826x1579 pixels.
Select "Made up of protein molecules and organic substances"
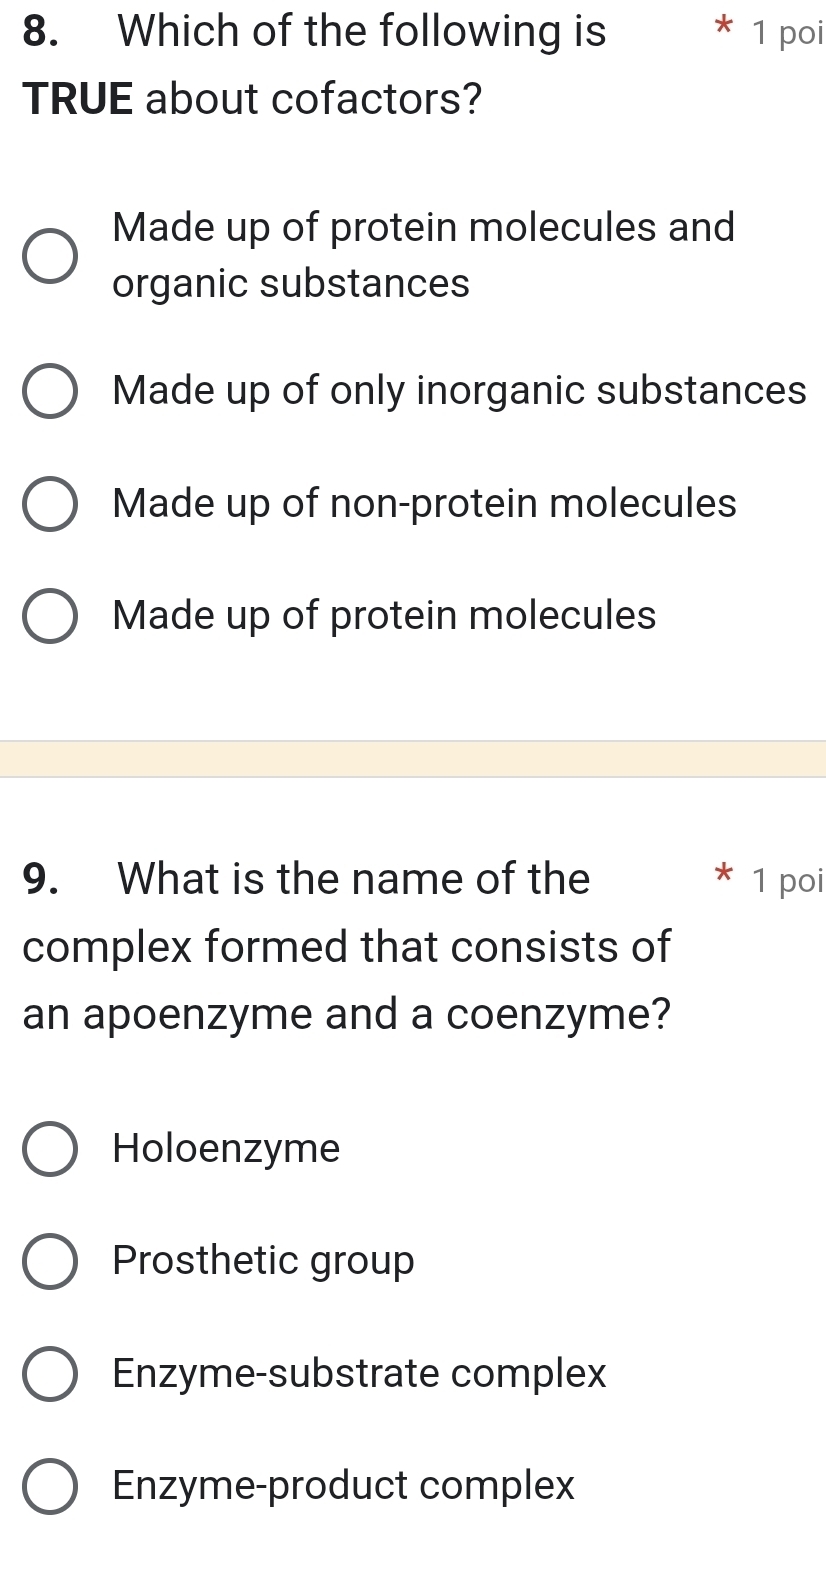51,256
